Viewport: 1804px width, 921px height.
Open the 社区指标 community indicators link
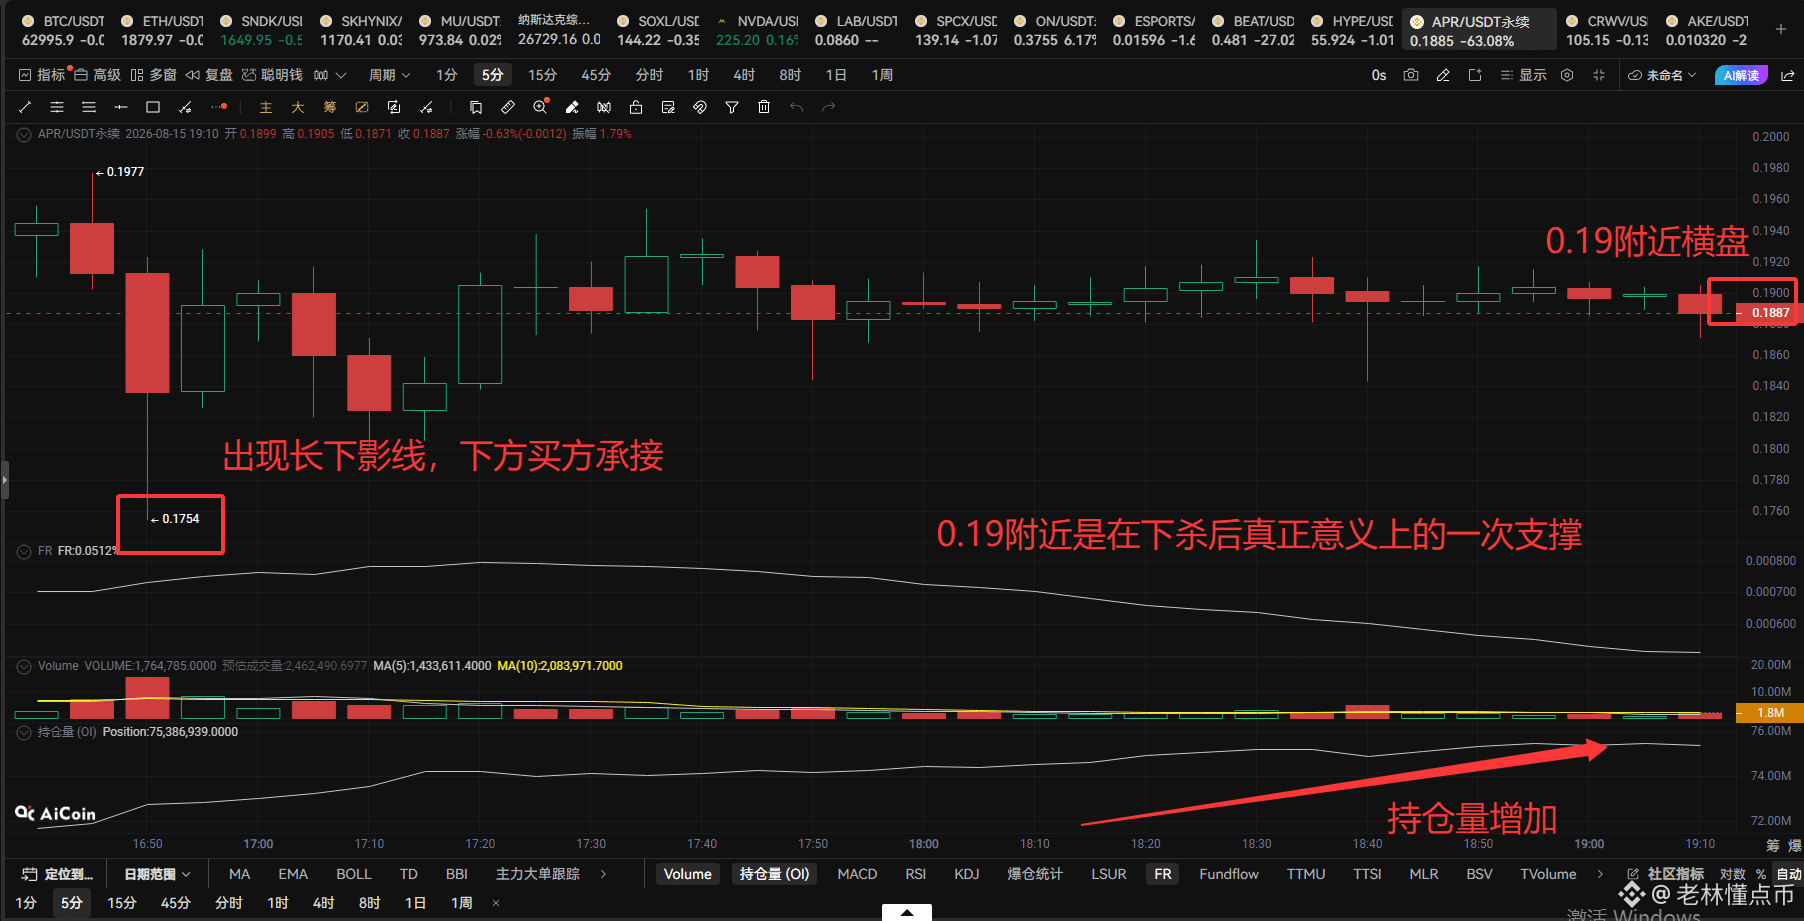pyautogui.click(x=1666, y=874)
